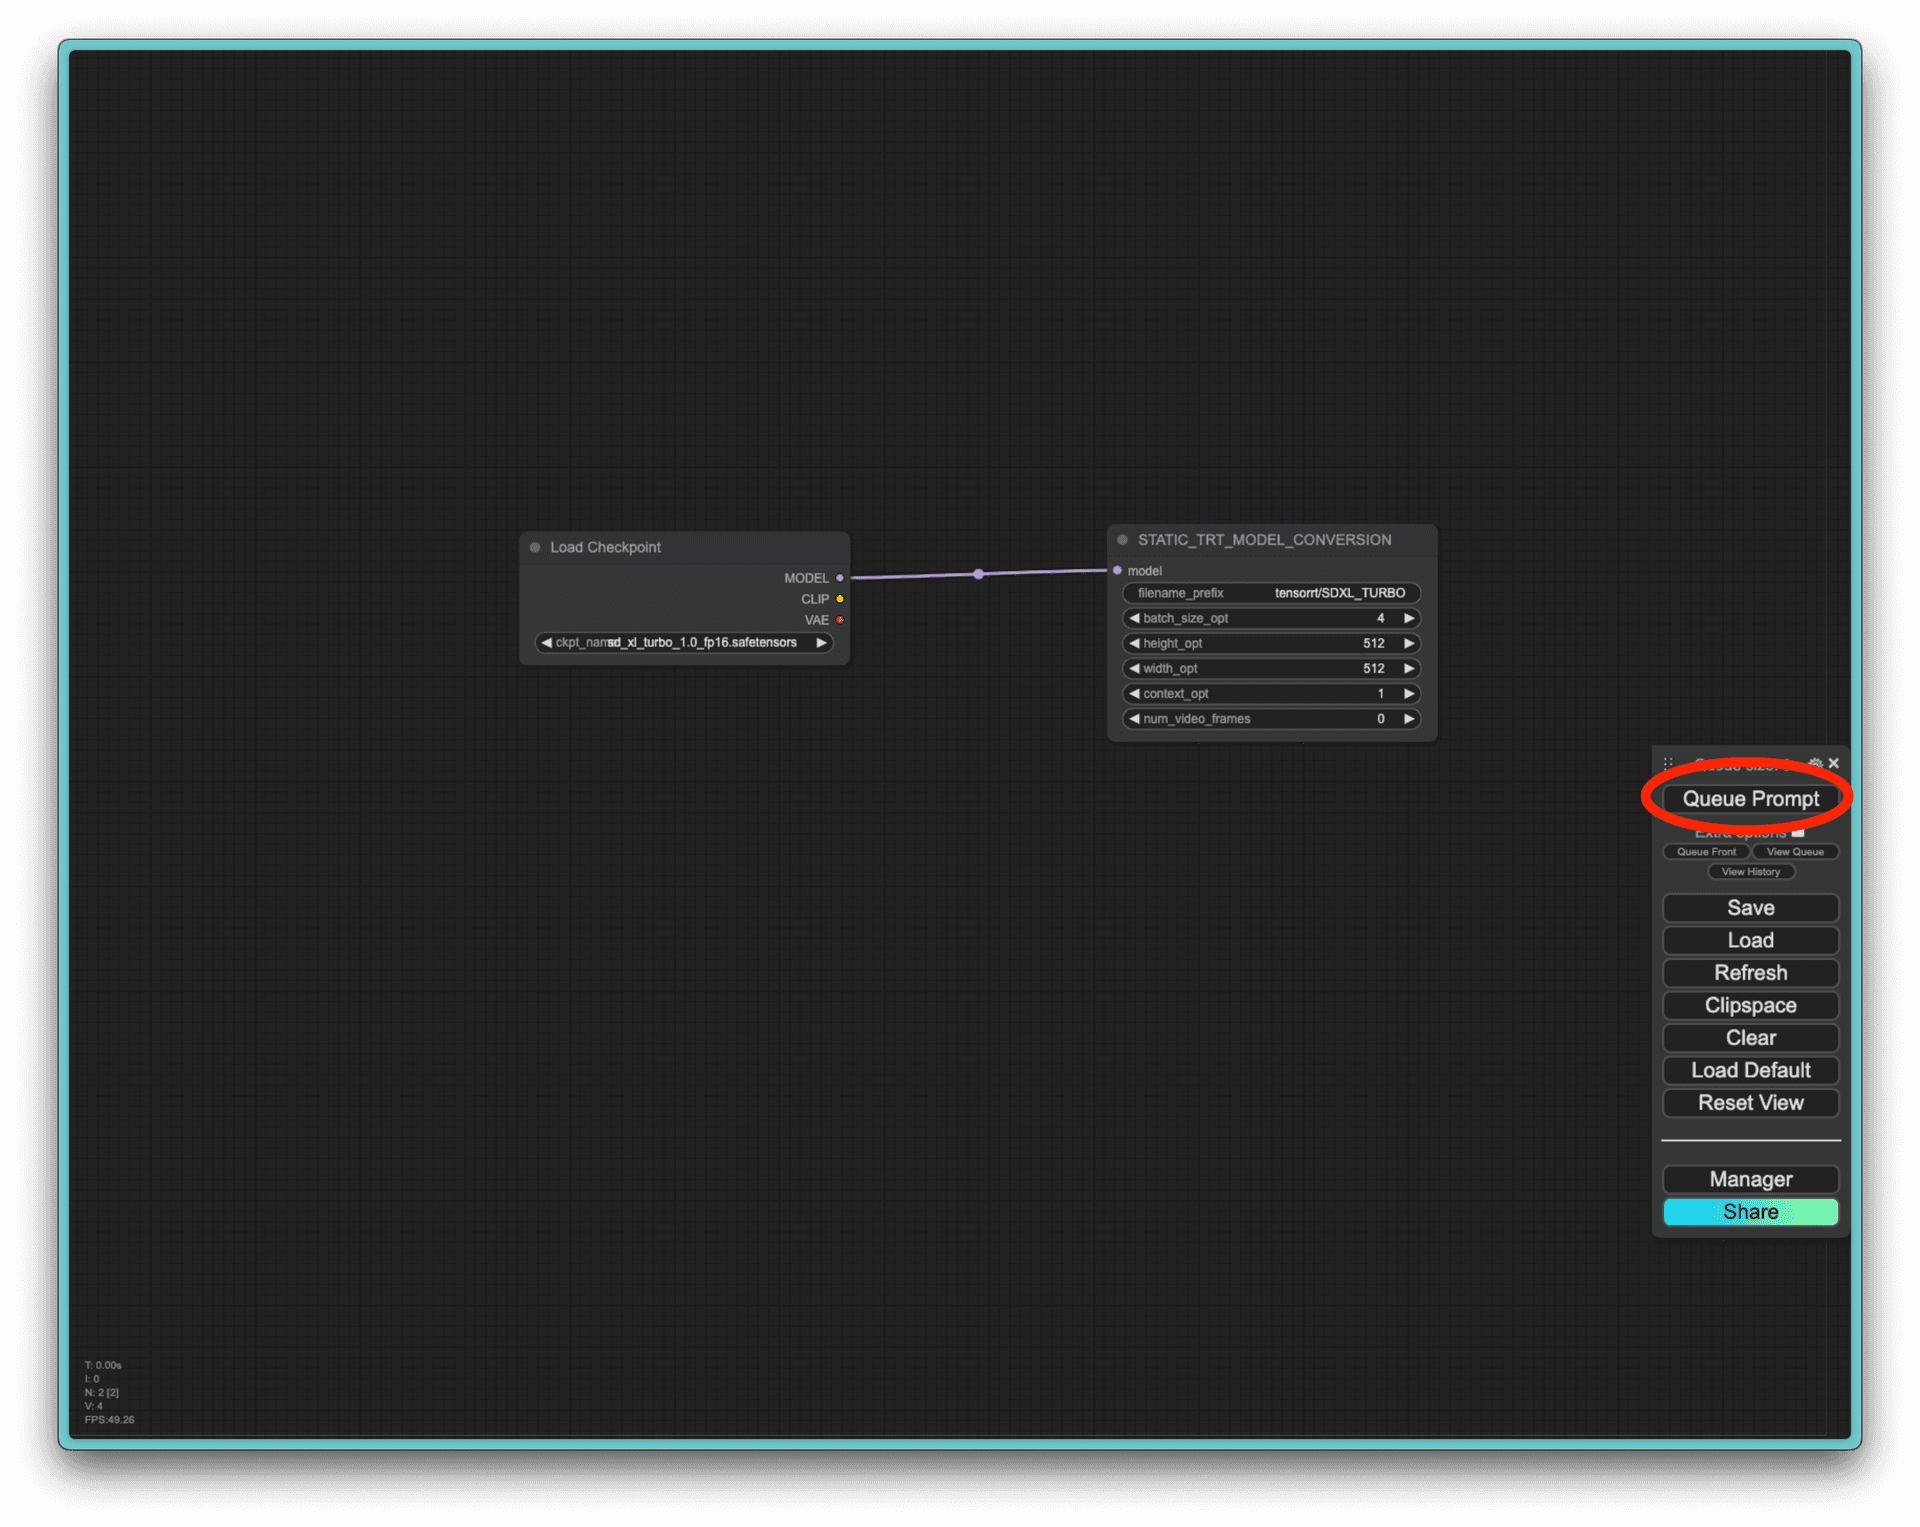Viewport: 1920px width, 1527px height.
Task: Click the MODEL output socket
Action: pyautogui.click(x=840, y=578)
